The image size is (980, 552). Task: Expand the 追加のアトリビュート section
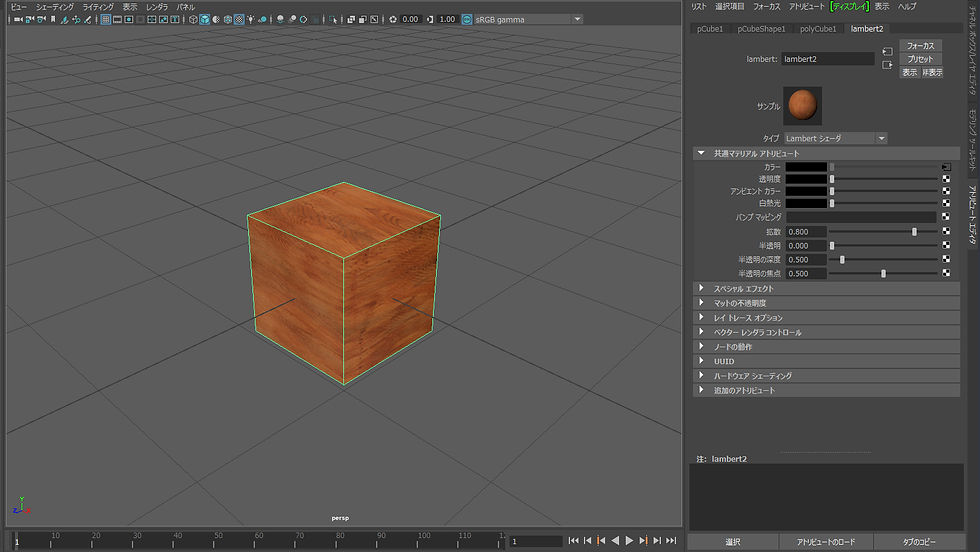pos(826,390)
